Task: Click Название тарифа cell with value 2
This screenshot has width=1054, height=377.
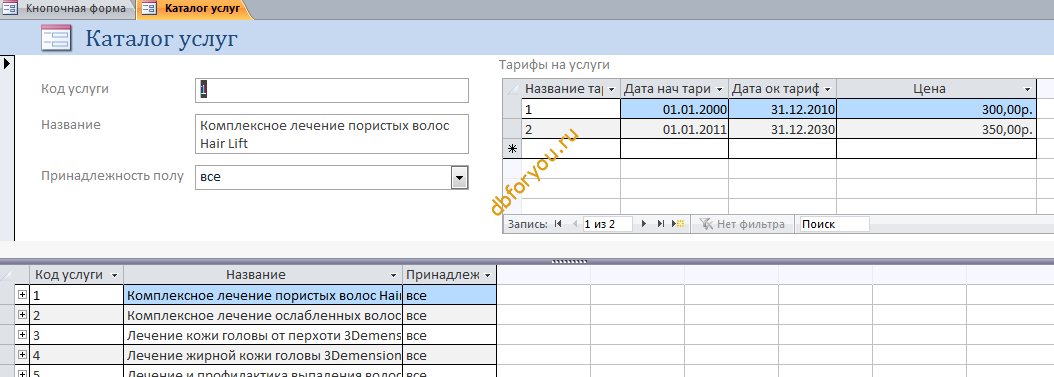Action: 571,129
